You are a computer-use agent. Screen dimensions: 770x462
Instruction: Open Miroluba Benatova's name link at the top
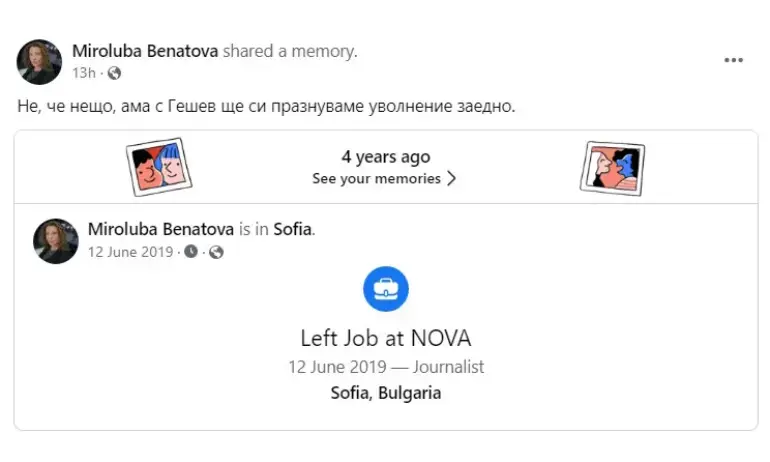coord(145,50)
